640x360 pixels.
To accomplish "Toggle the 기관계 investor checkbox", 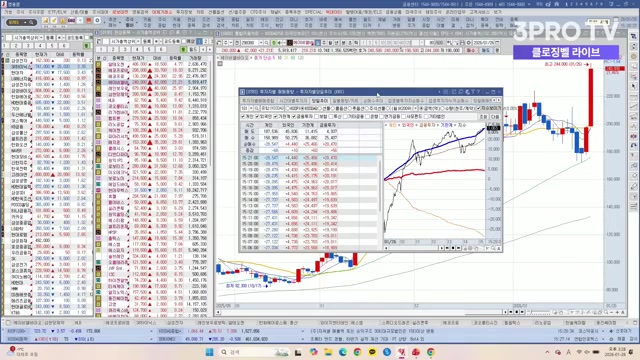I will point(276,117).
